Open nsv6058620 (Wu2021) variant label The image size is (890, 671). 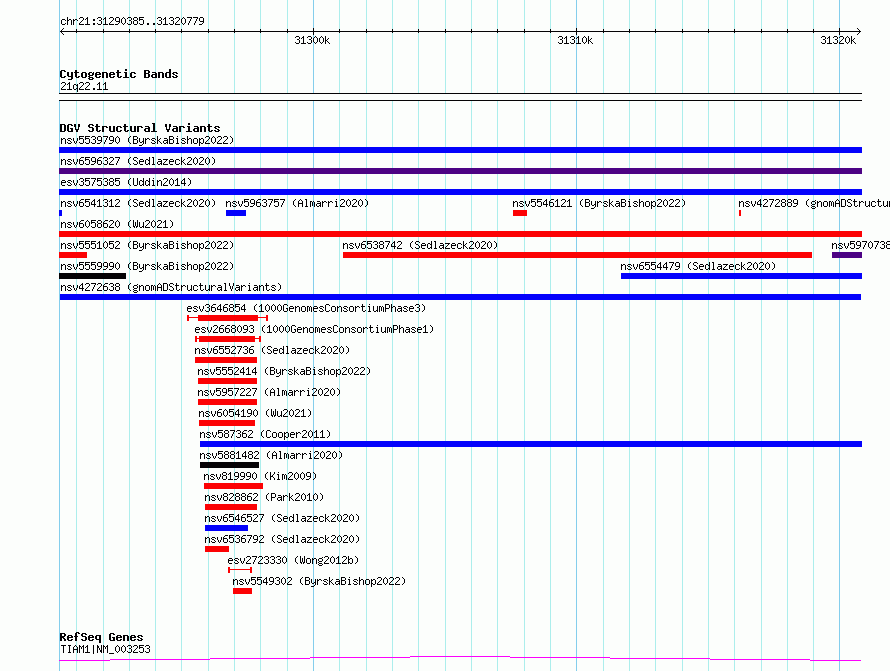(117, 224)
